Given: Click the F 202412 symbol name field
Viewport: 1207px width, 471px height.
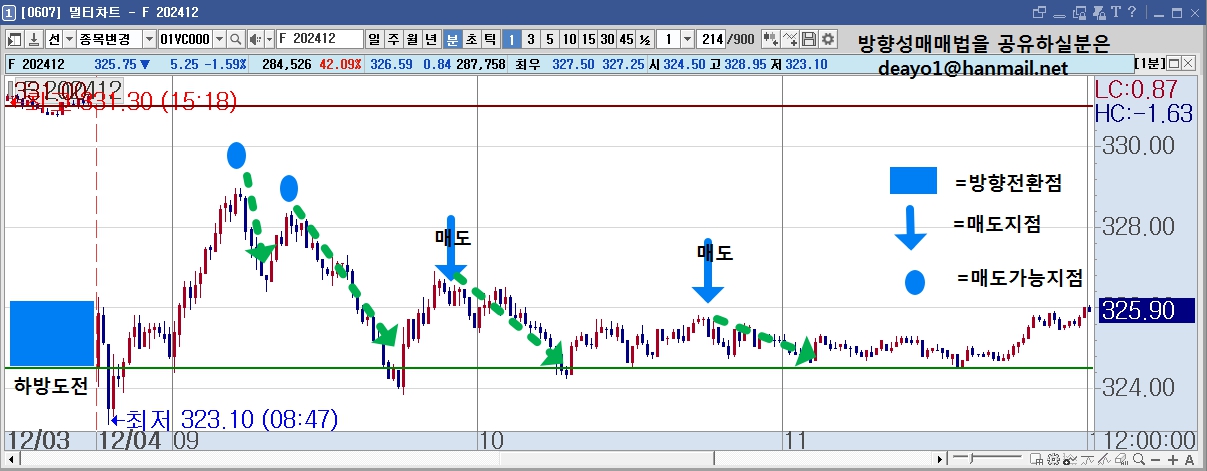Looking at the screenshot, I should (320, 39).
